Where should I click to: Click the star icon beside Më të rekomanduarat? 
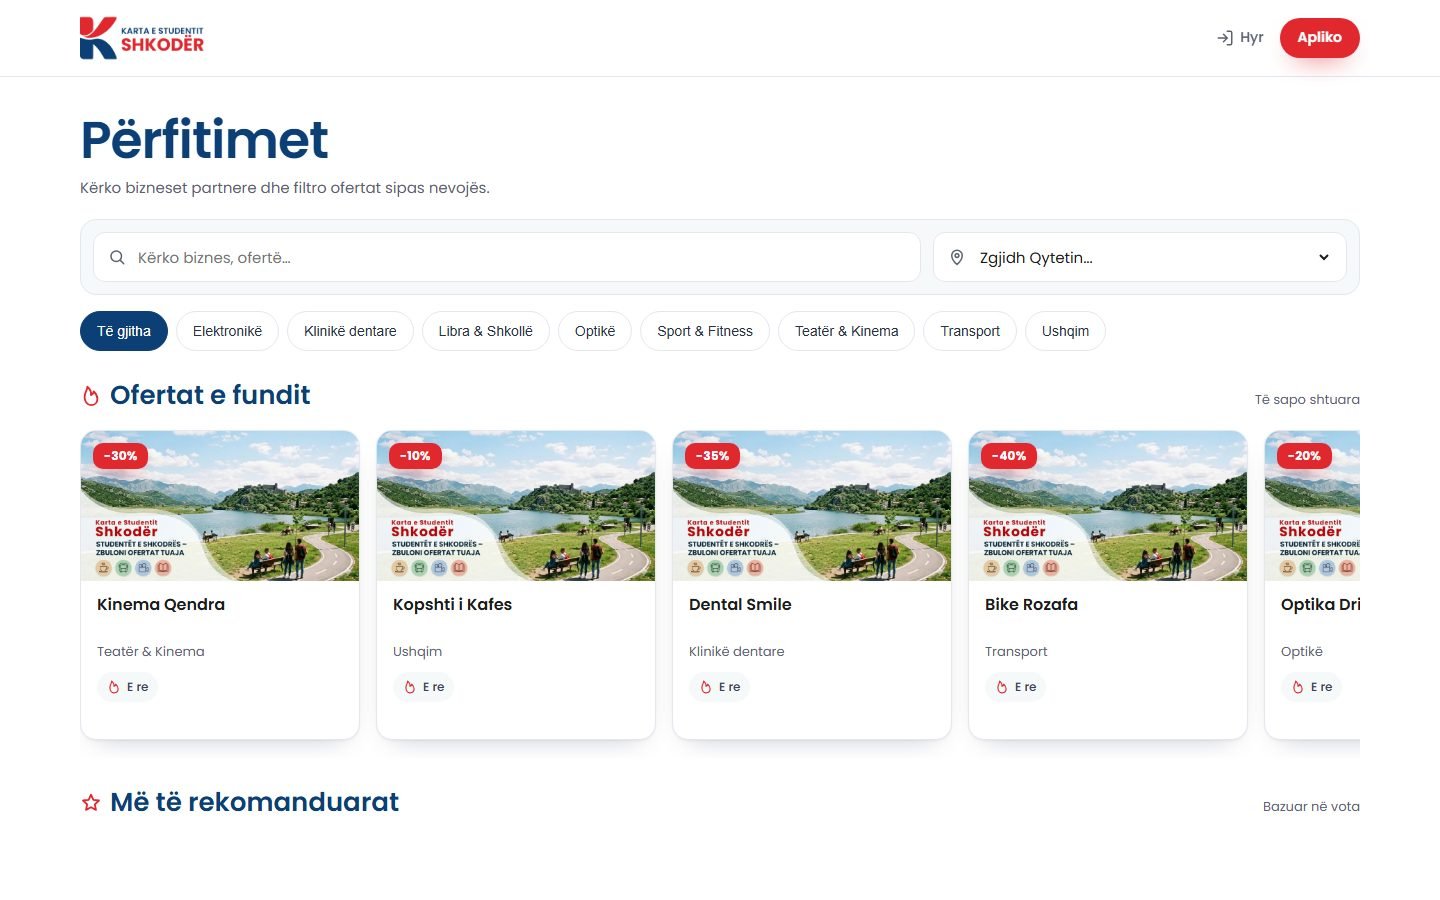91,803
